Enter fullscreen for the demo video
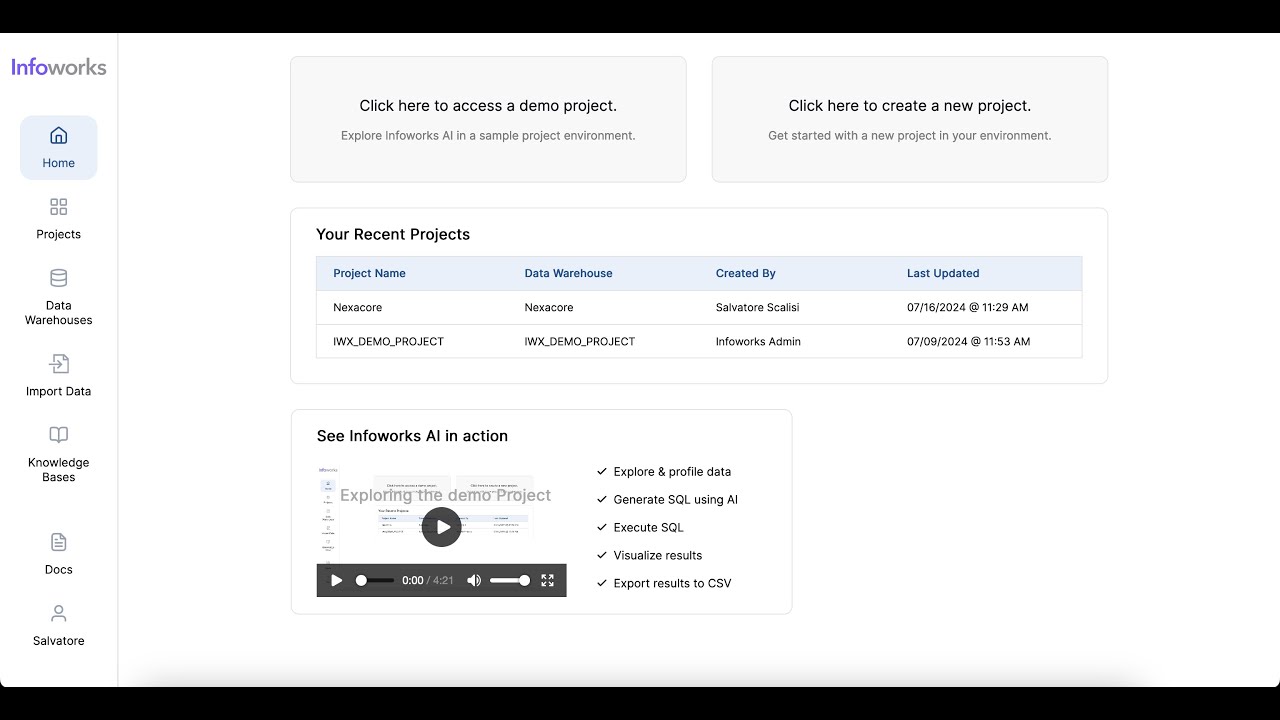 [547, 580]
